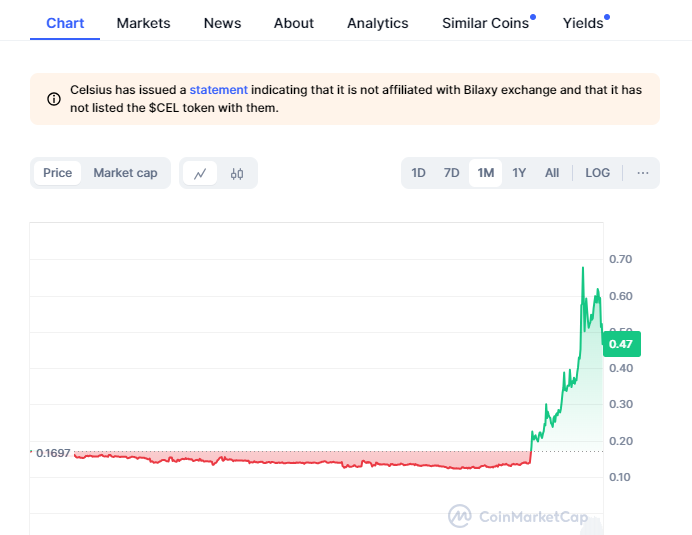Choose the 1M time range
This screenshot has height=535, width=692.
coord(485,173)
